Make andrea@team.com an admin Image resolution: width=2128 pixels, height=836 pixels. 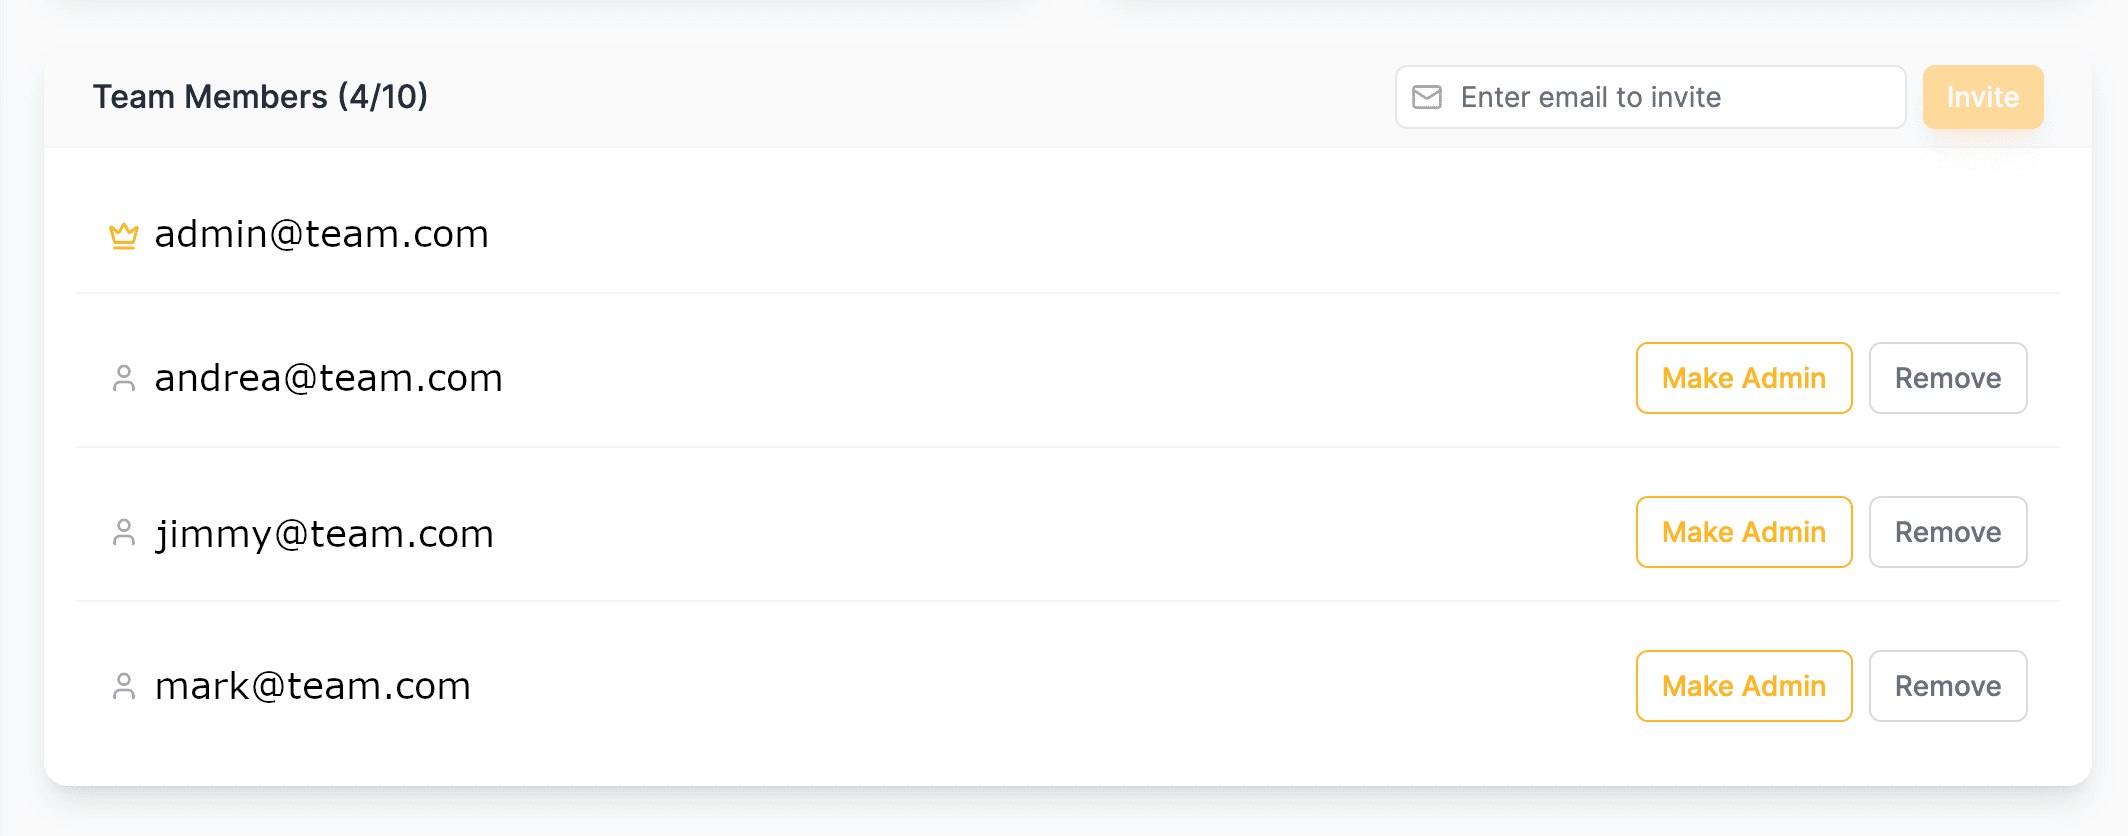pos(1744,378)
